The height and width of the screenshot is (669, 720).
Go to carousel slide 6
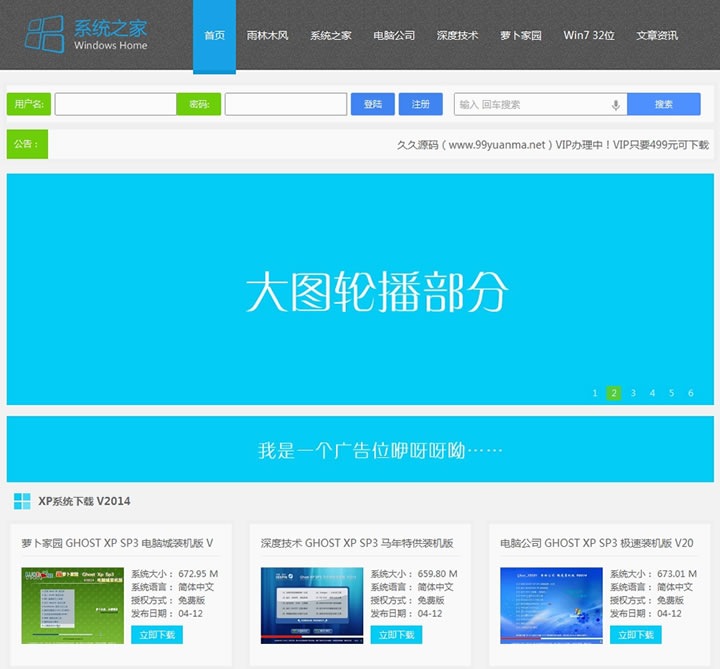click(691, 393)
